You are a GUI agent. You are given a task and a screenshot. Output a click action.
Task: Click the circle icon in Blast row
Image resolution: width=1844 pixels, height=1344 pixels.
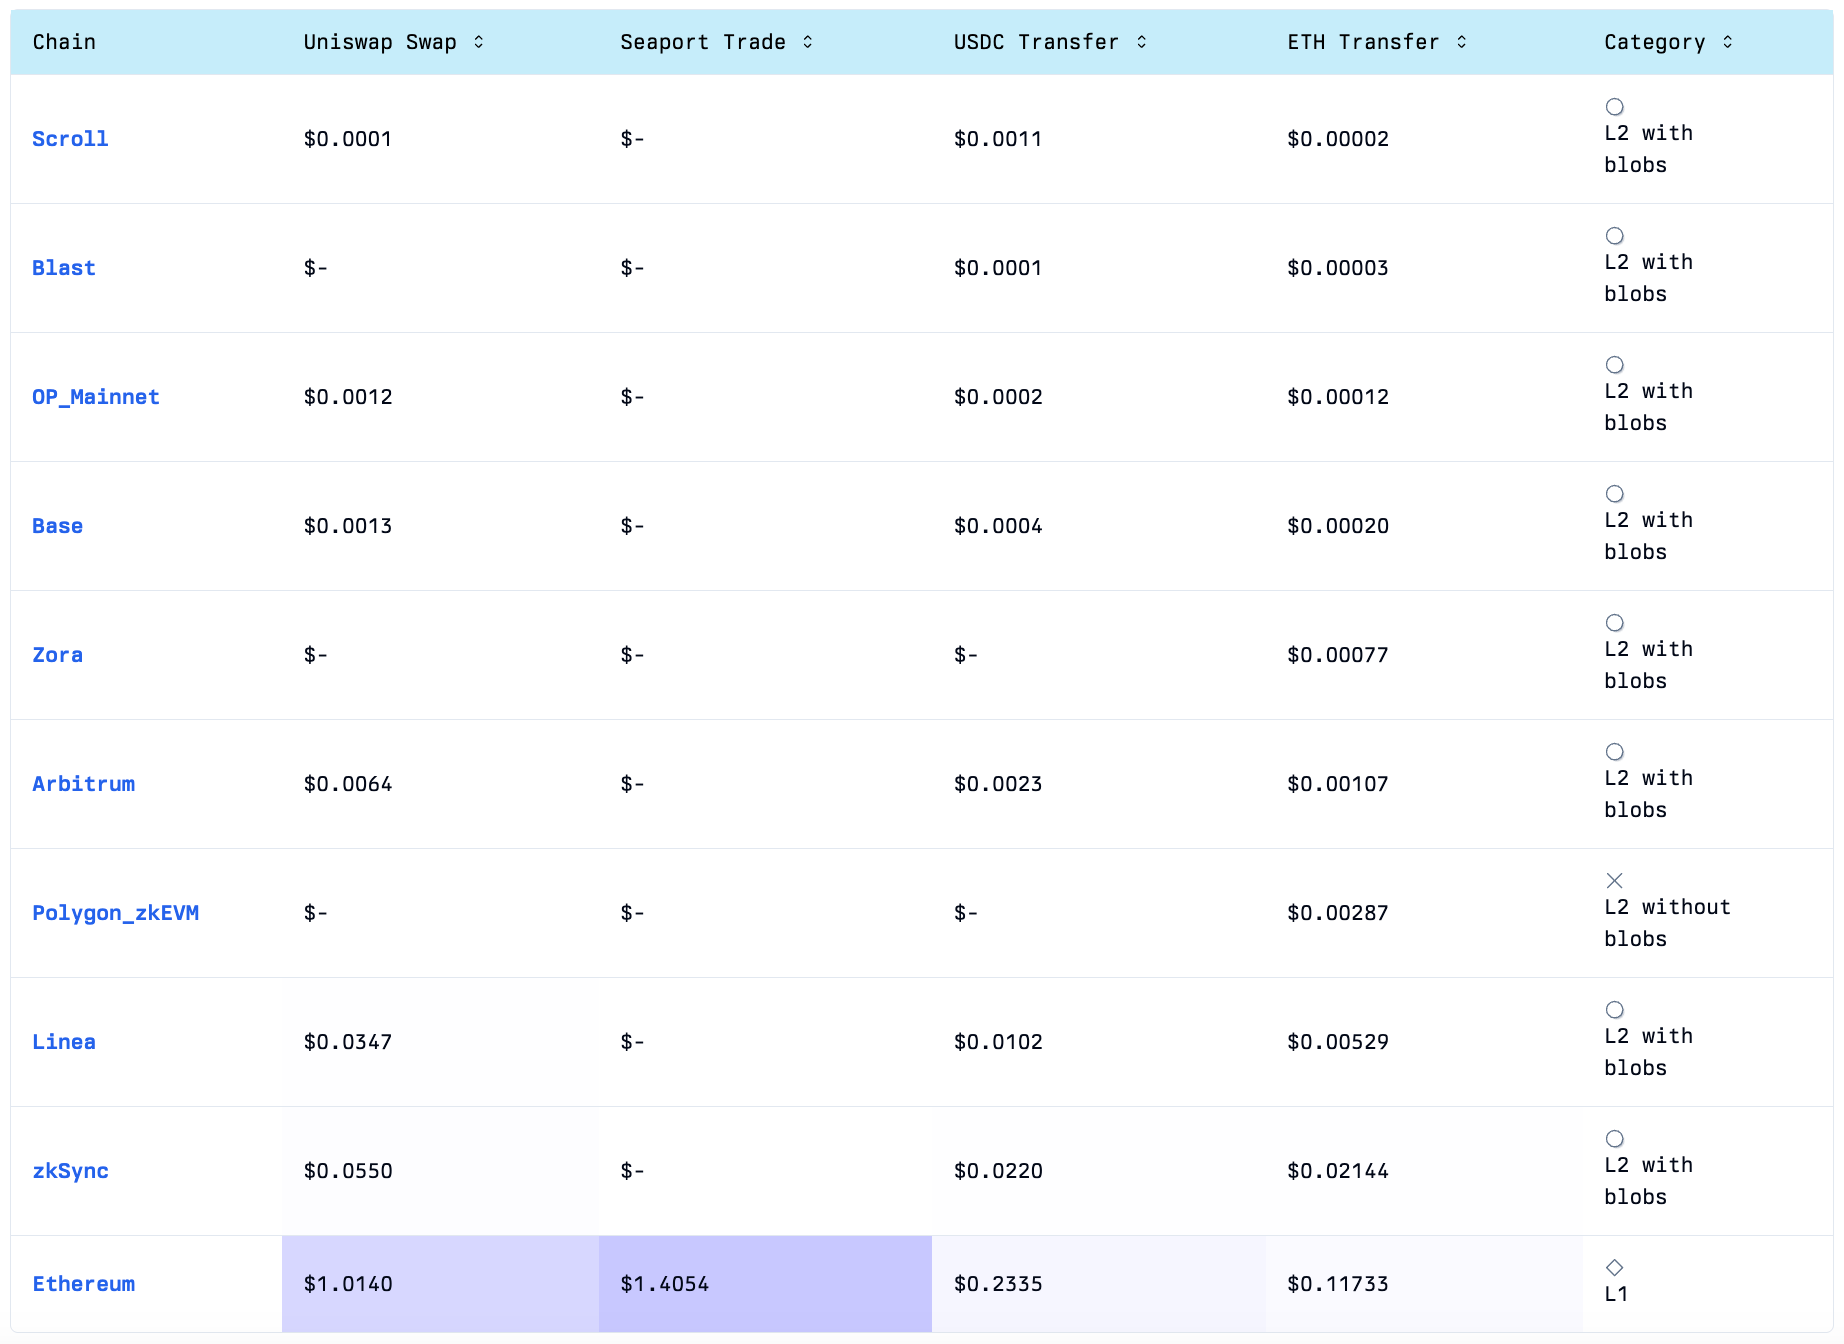(1615, 236)
